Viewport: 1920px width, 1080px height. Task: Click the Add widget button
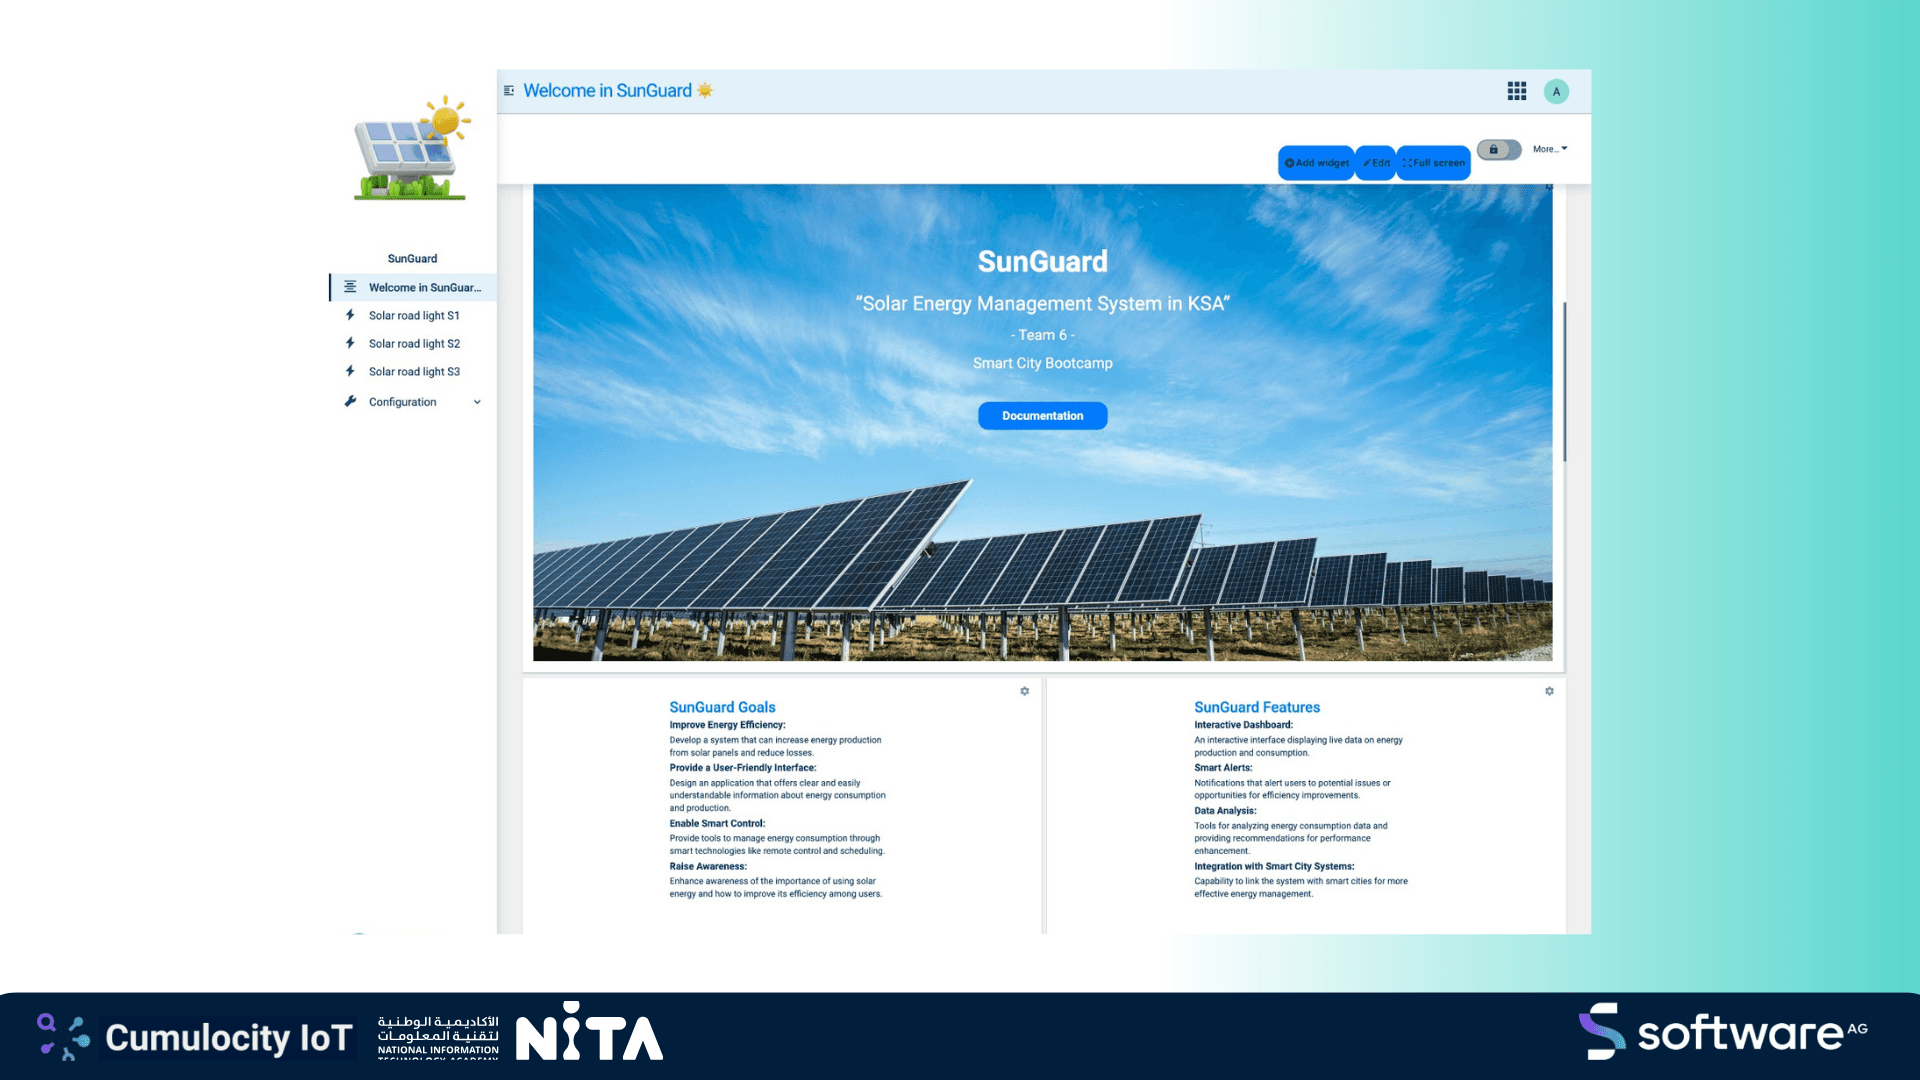(x=1316, y=163)
